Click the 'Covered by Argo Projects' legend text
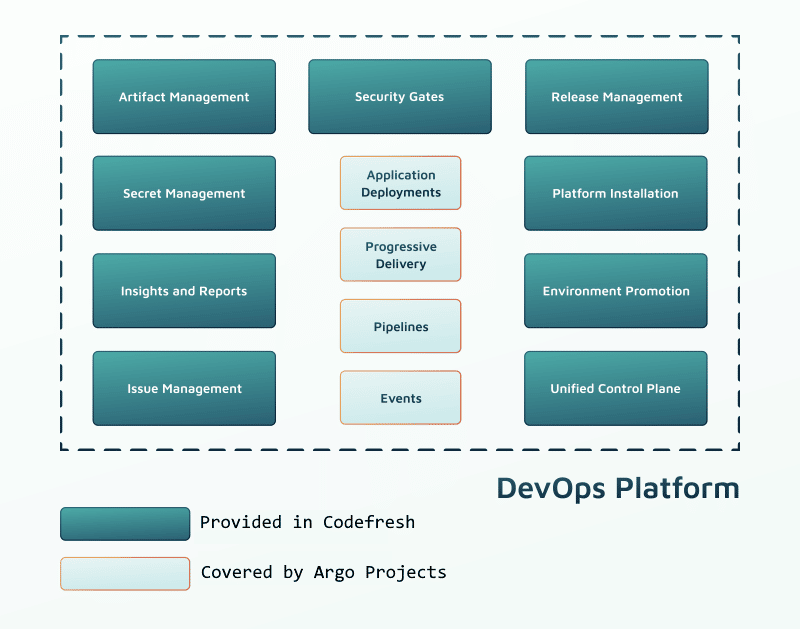 [x=323, y=573]
